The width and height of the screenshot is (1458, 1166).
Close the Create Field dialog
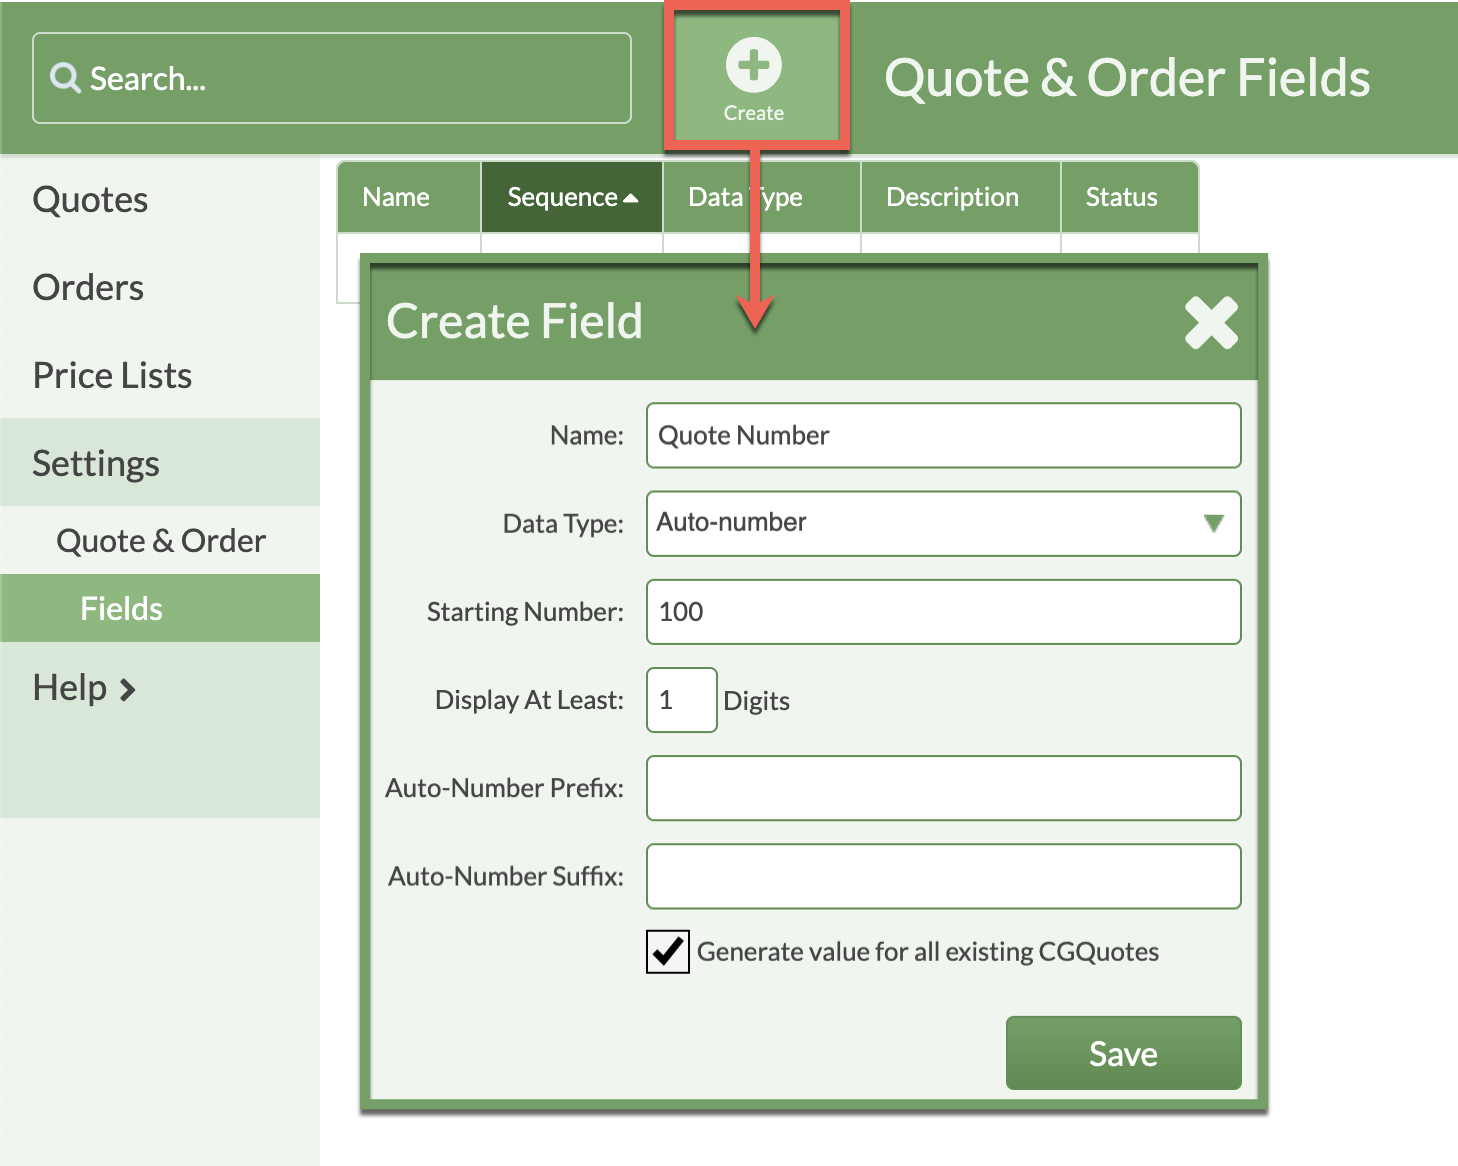(1211, 323)
